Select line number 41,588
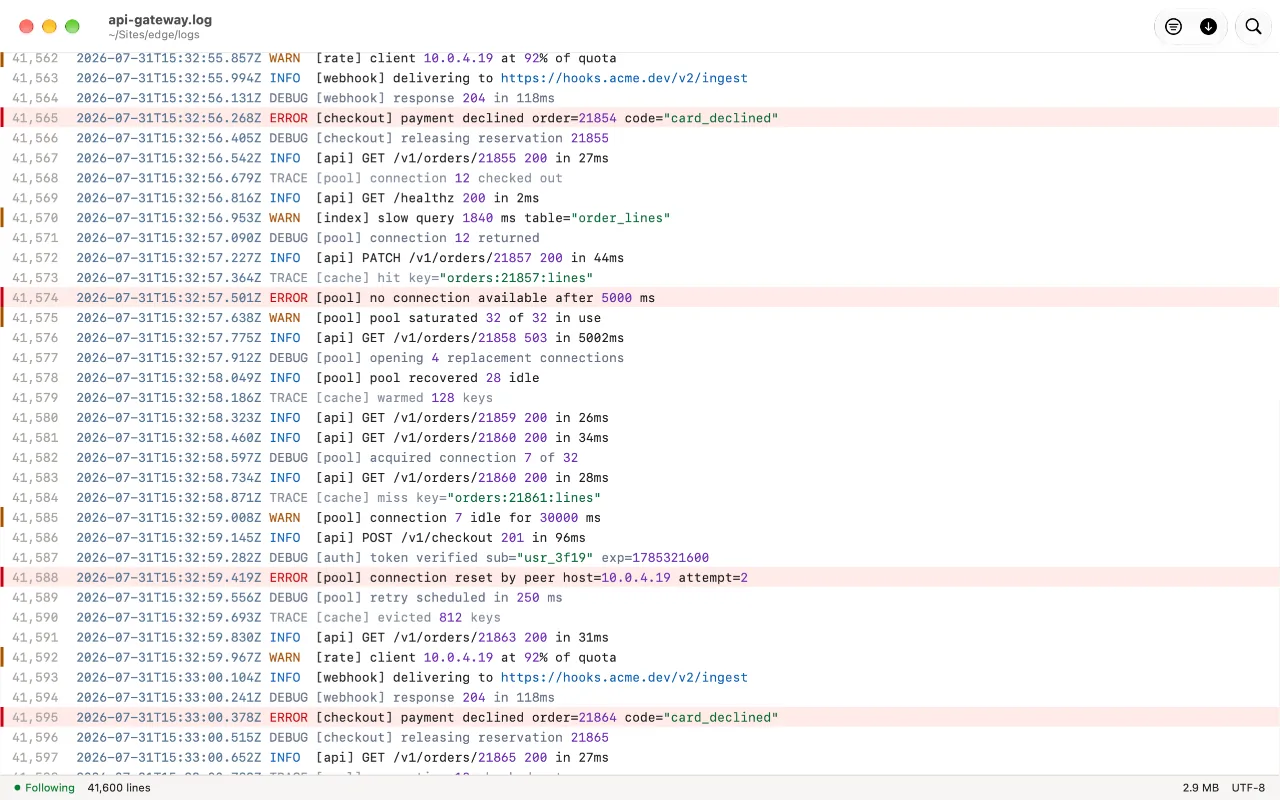Screen dimensions: 1280x800 [x=35, y=577]
